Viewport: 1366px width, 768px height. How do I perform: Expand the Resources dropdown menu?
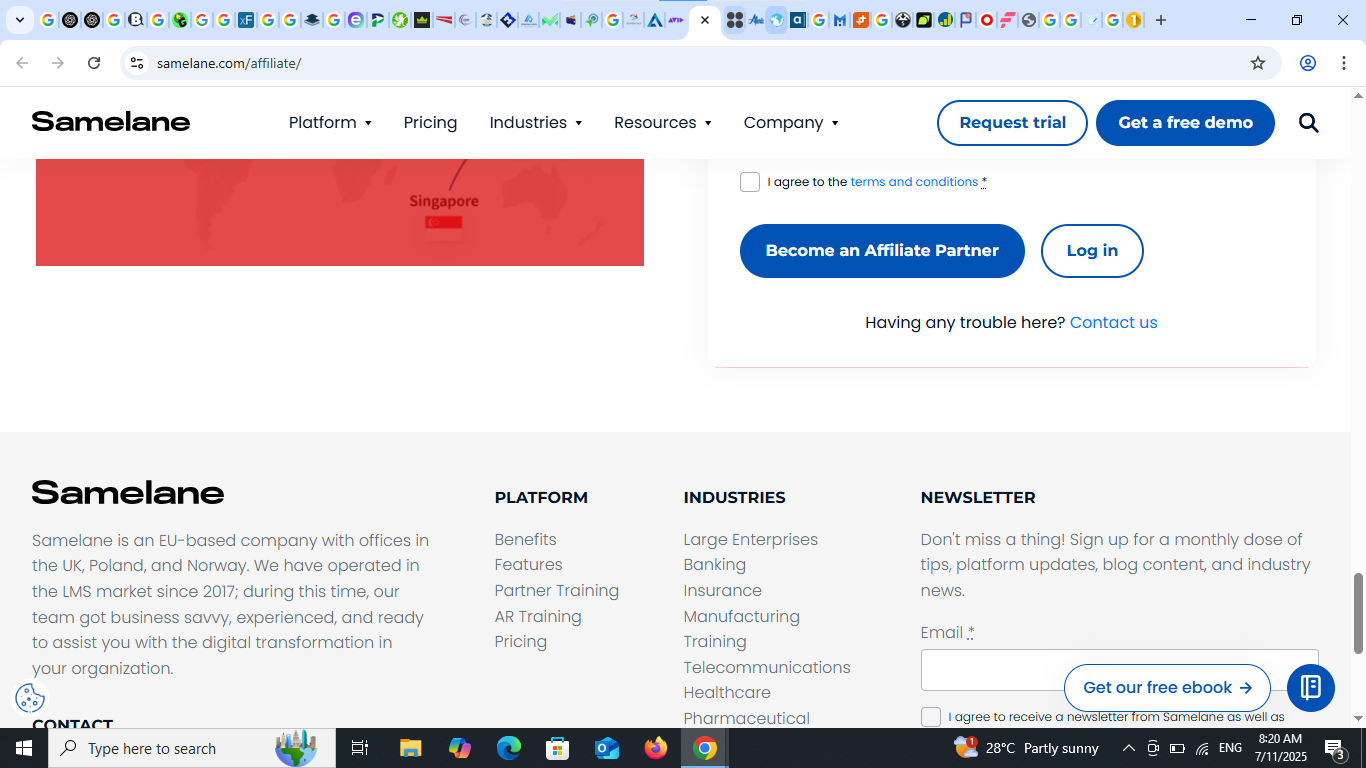(663, 123)
